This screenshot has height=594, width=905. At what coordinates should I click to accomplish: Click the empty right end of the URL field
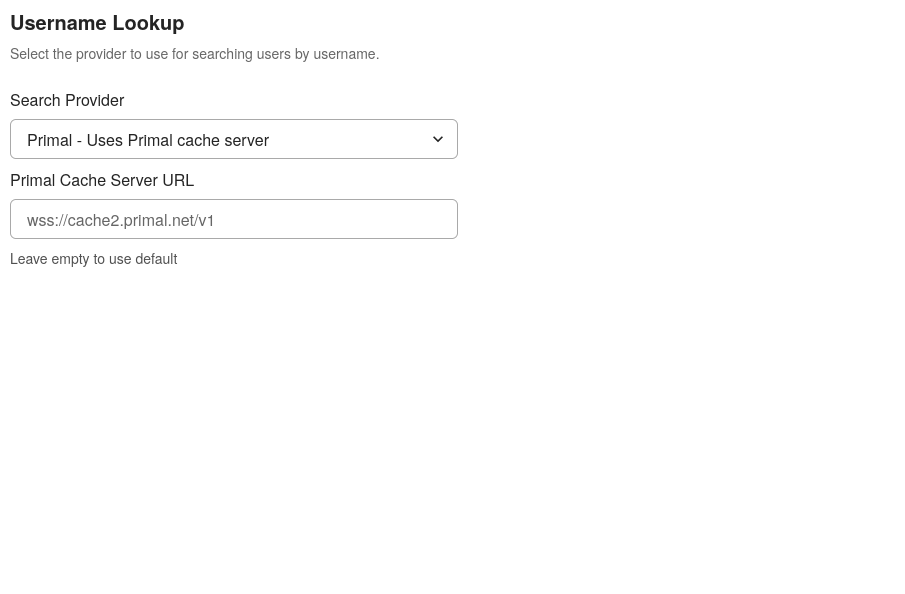[400, 219]
